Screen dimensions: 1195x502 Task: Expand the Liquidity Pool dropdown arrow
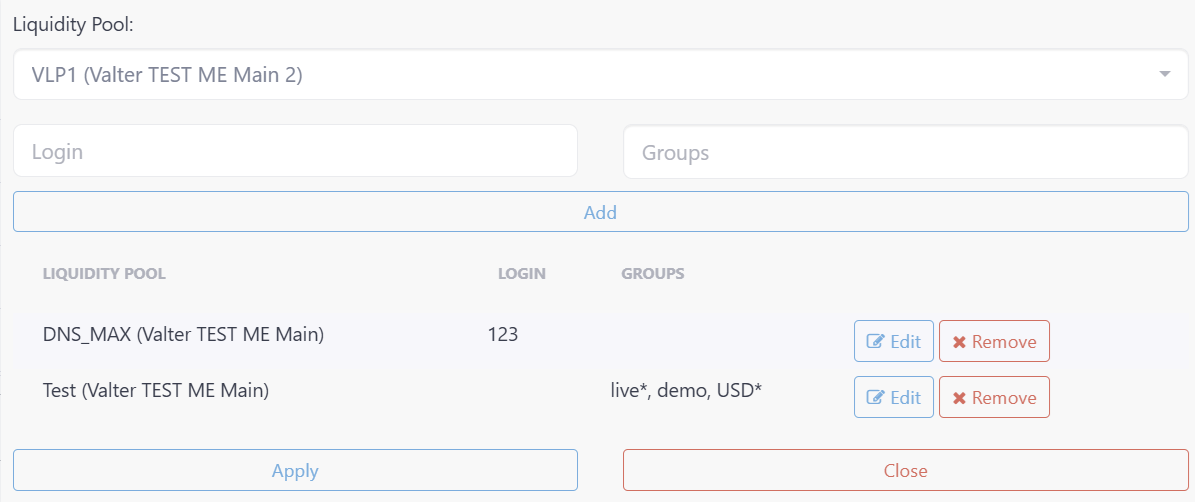(1164, 74)
